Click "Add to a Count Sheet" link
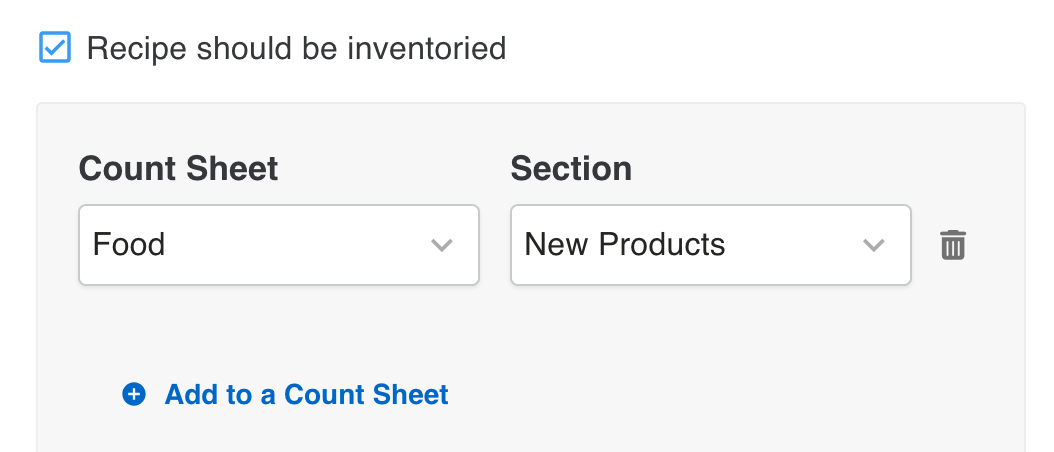The height and width of the screenshot is (452, 1054). coord(306,394)
